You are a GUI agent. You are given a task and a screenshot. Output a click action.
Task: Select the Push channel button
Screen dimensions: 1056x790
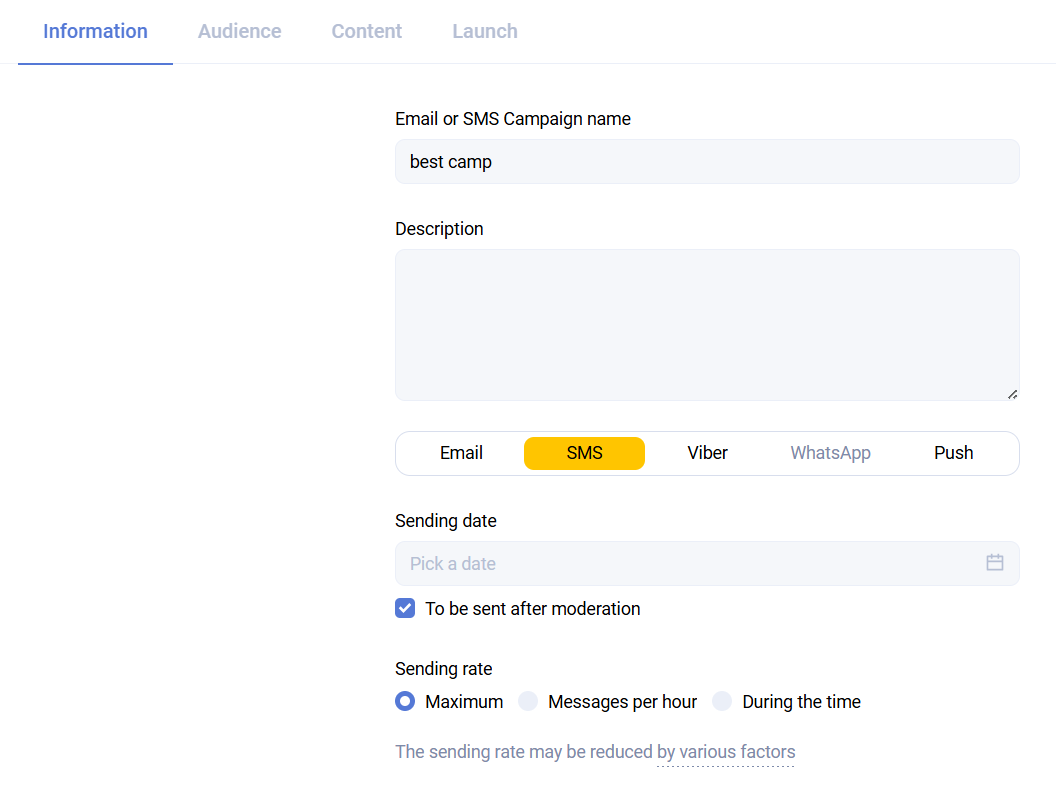(953, 453)
